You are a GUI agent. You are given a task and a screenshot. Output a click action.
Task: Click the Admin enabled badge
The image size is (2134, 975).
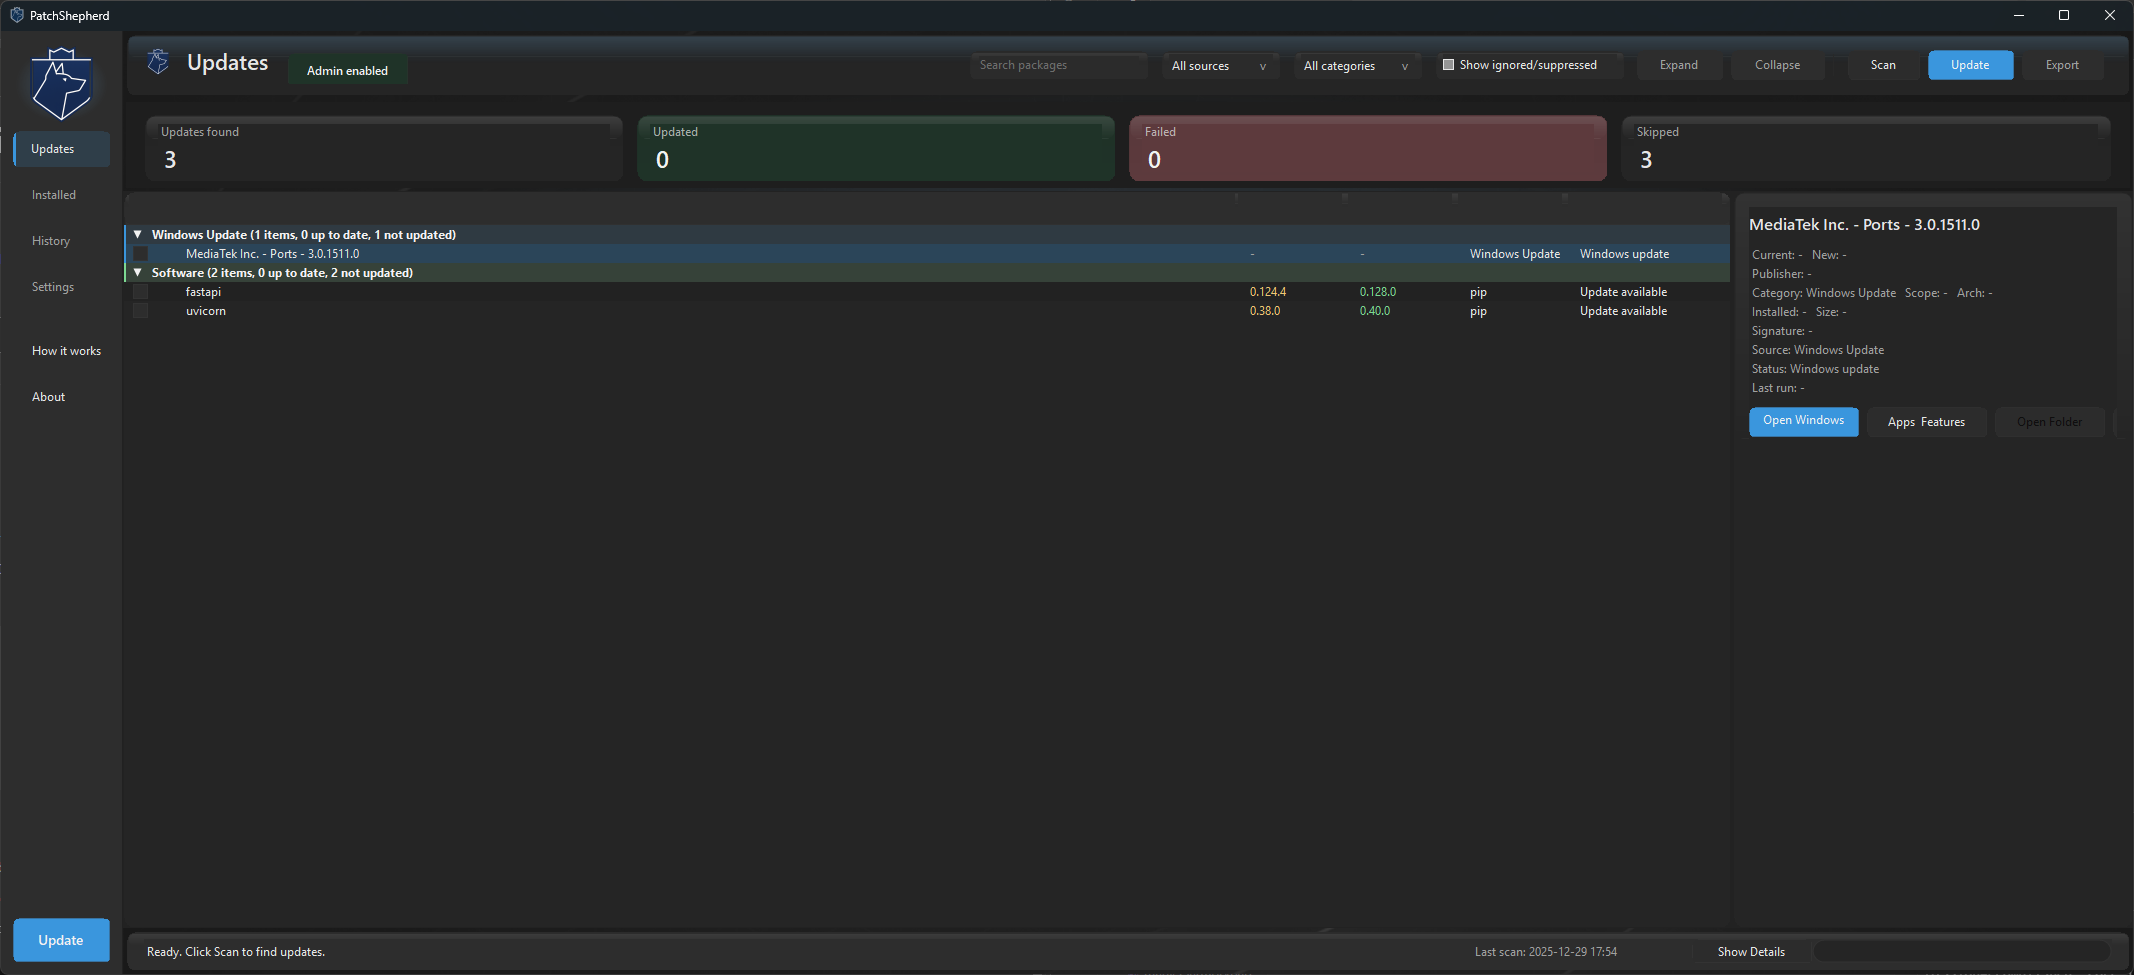point(347,70)
